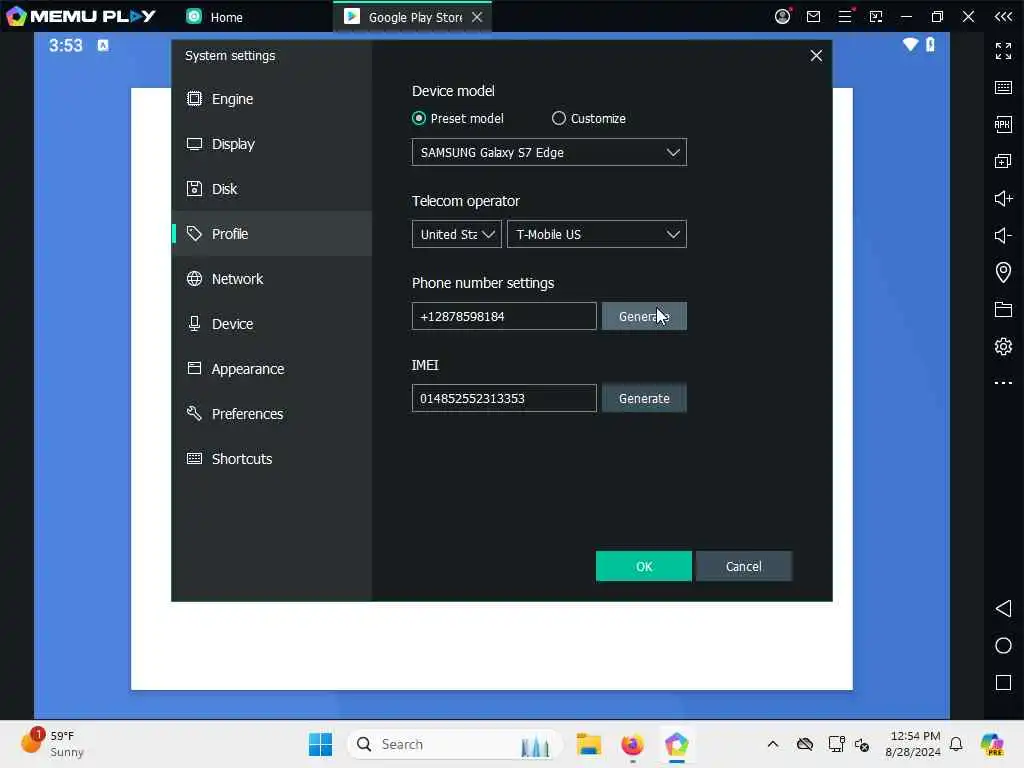Click the MEmu mini window mode icon
This screenshot has height=768, width=1024.
coord(876,16)
